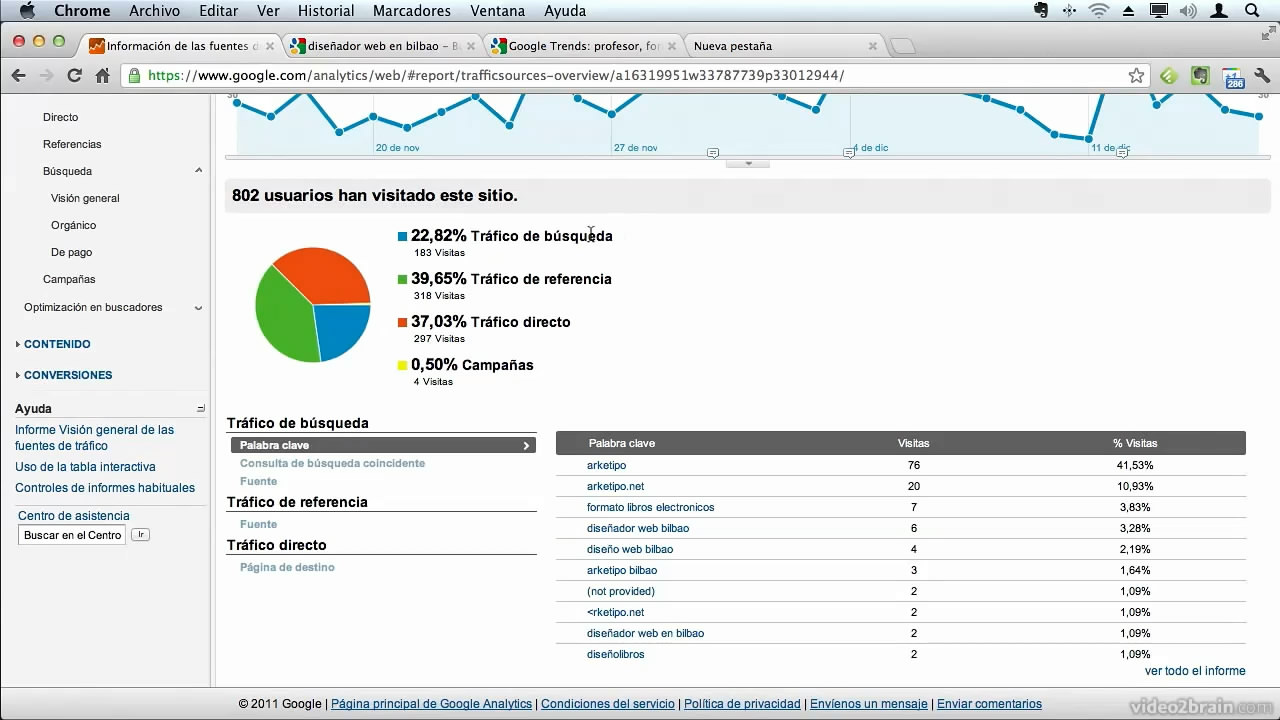Bookmark this page with the star icon
Image resolution: width=1280 pixels, height=720 pixels.
pos(1136,75)
